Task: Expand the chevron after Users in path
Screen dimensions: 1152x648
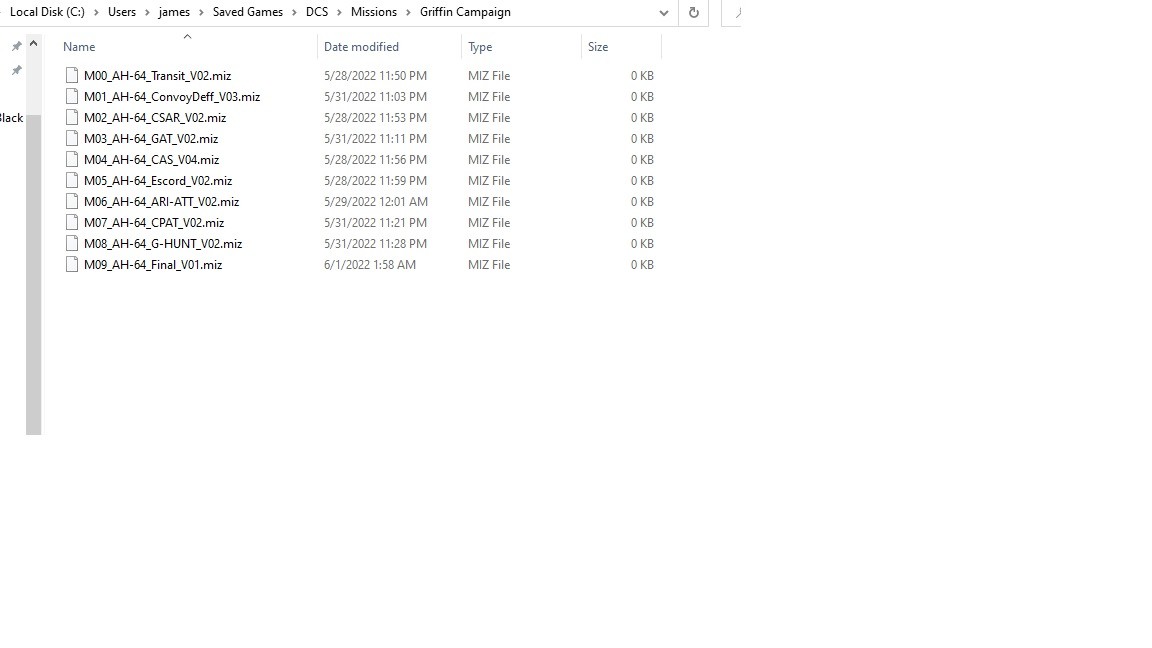Action: click(147, 12)
